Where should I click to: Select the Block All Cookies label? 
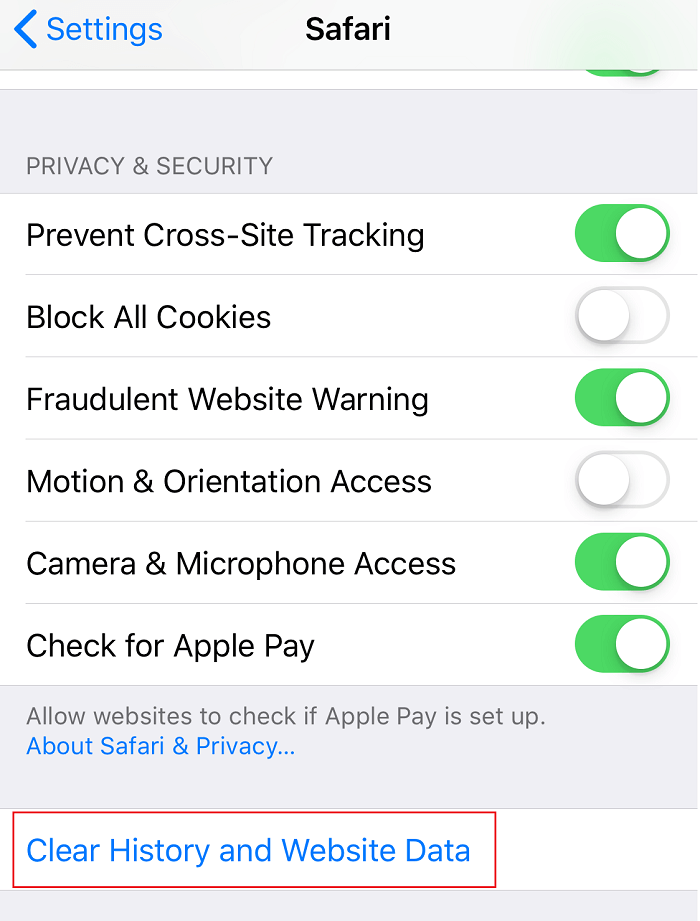(x=149, y=317)
